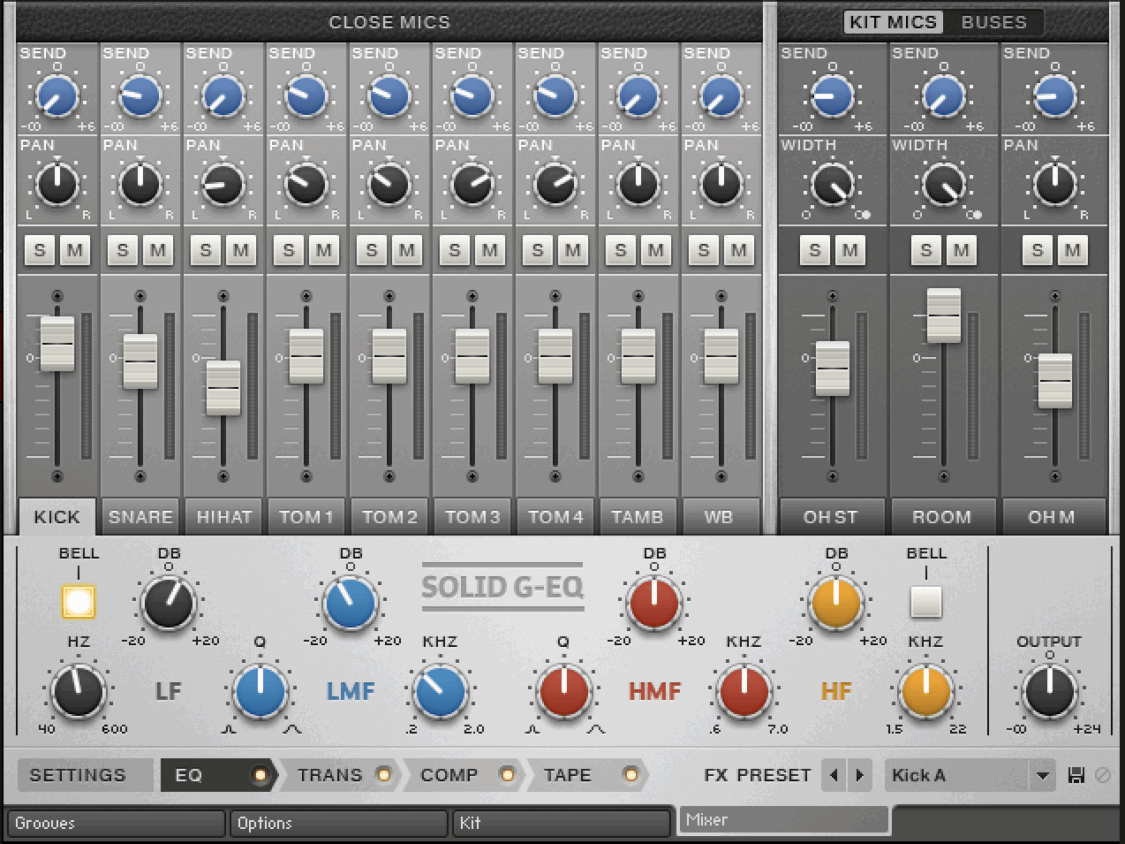Adjust the KICK channel volume fader

(57, 345)
